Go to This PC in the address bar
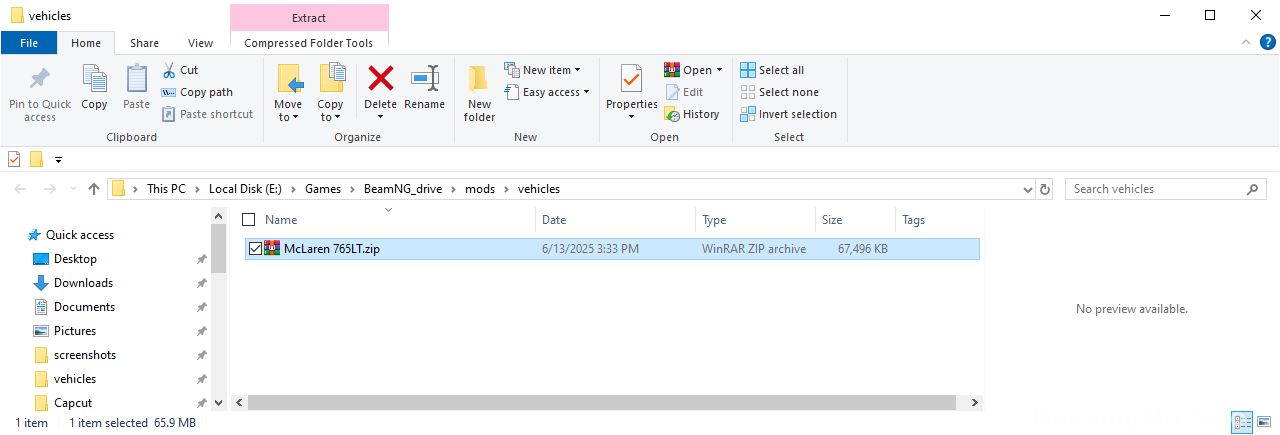1280x435 pixels. [x=166, y=189]
